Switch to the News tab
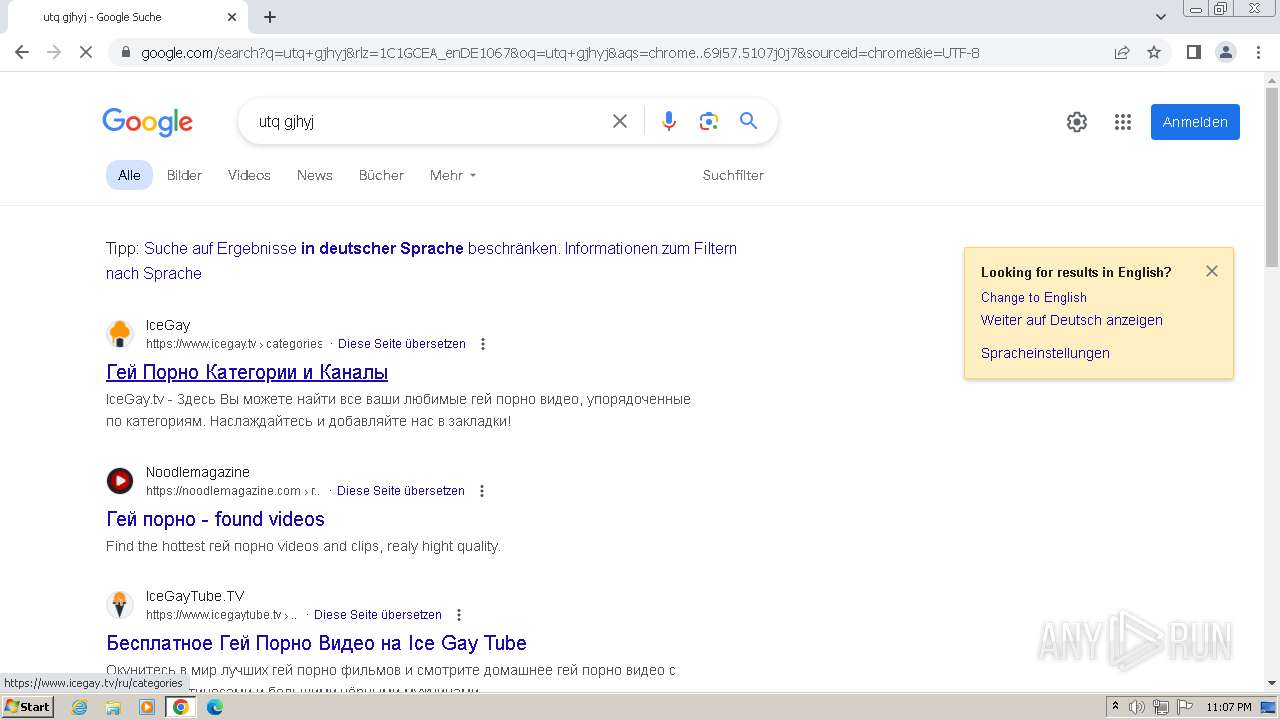 (314, 175)
